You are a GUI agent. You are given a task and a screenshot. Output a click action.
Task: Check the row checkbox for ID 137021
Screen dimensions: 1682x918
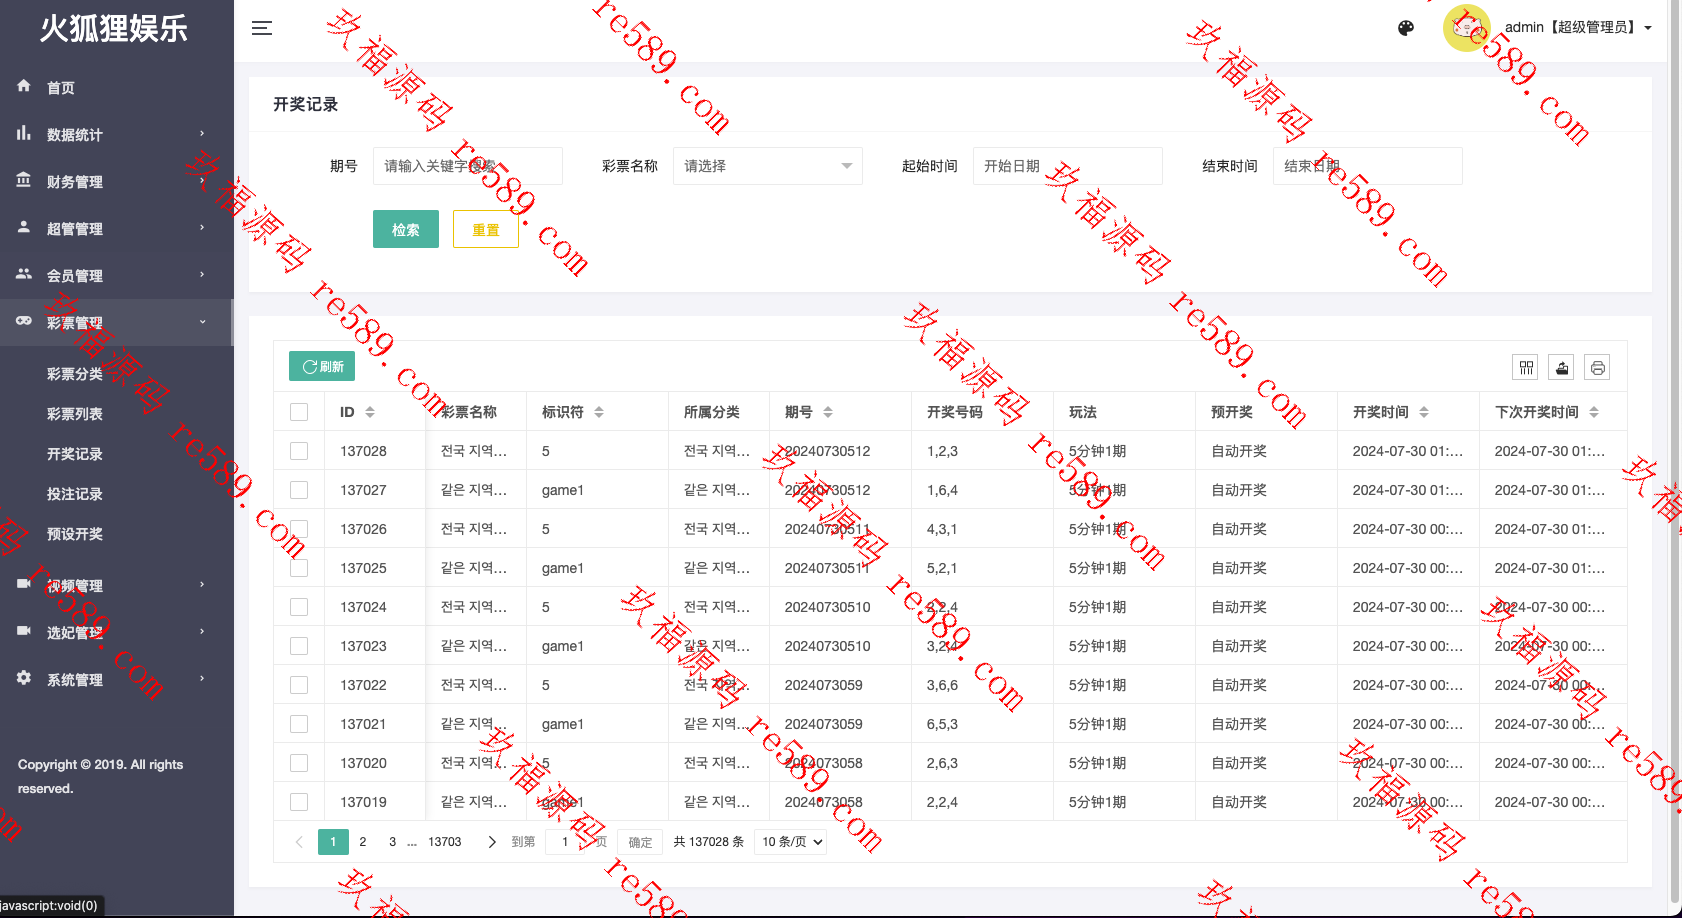point(299,724)
